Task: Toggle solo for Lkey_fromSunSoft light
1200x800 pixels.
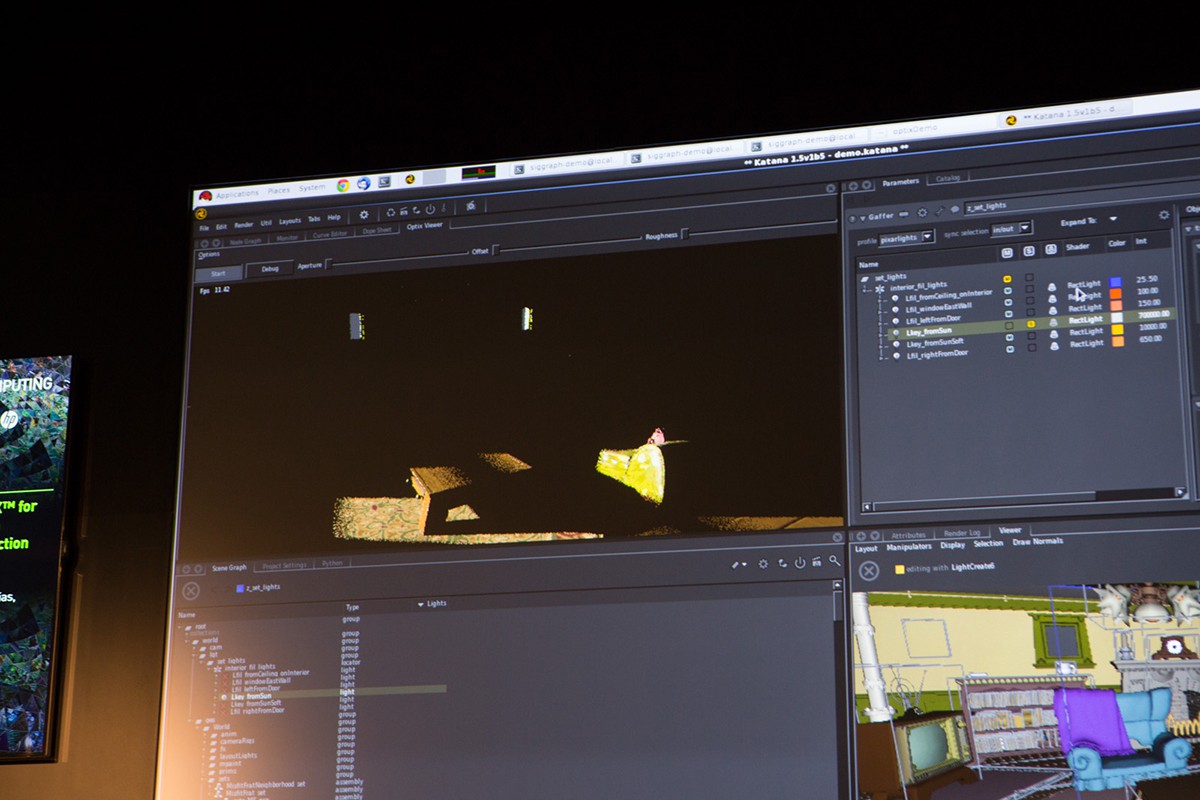Action: pos(1030,337)
